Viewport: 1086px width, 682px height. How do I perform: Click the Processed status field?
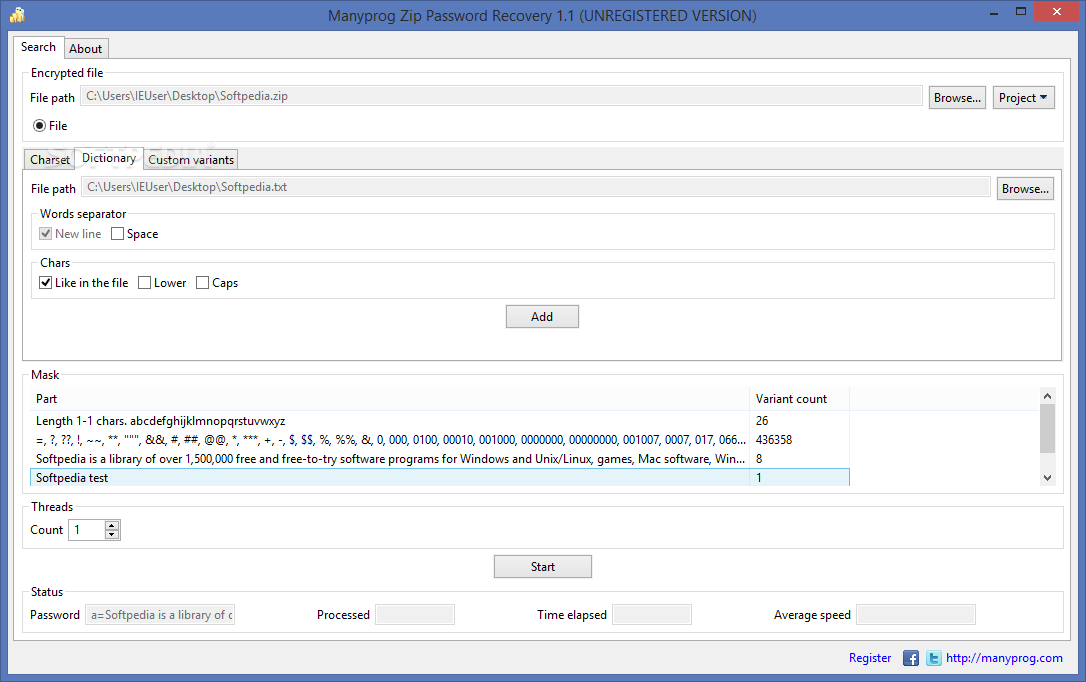[415, 615]
